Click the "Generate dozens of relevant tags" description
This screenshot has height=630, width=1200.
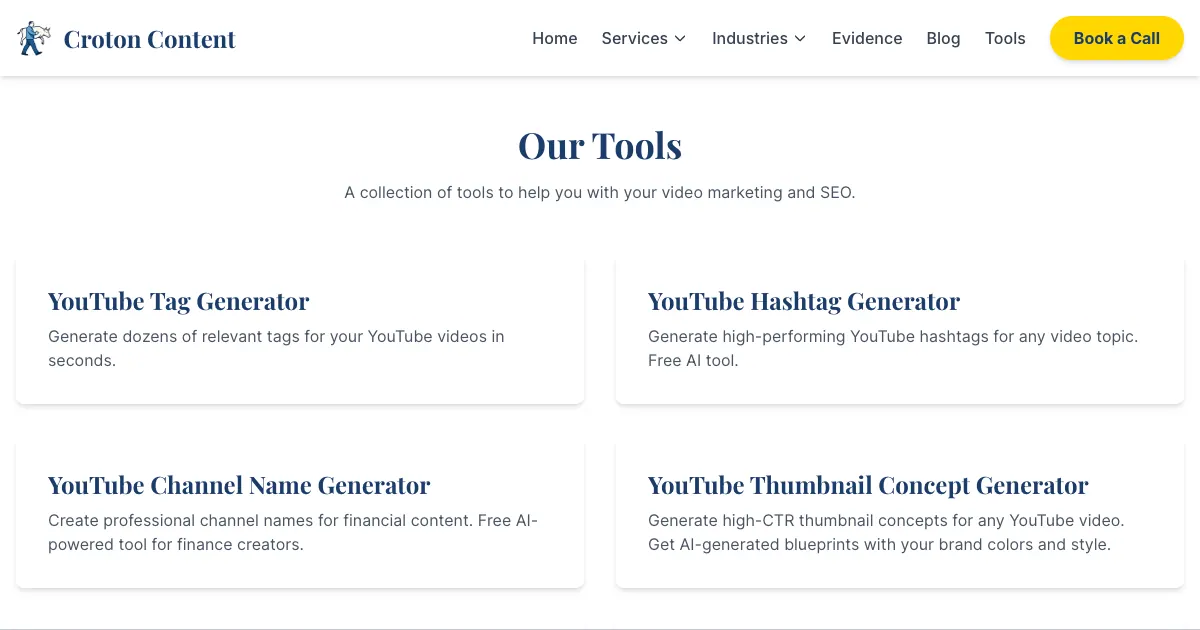[276, 348]
